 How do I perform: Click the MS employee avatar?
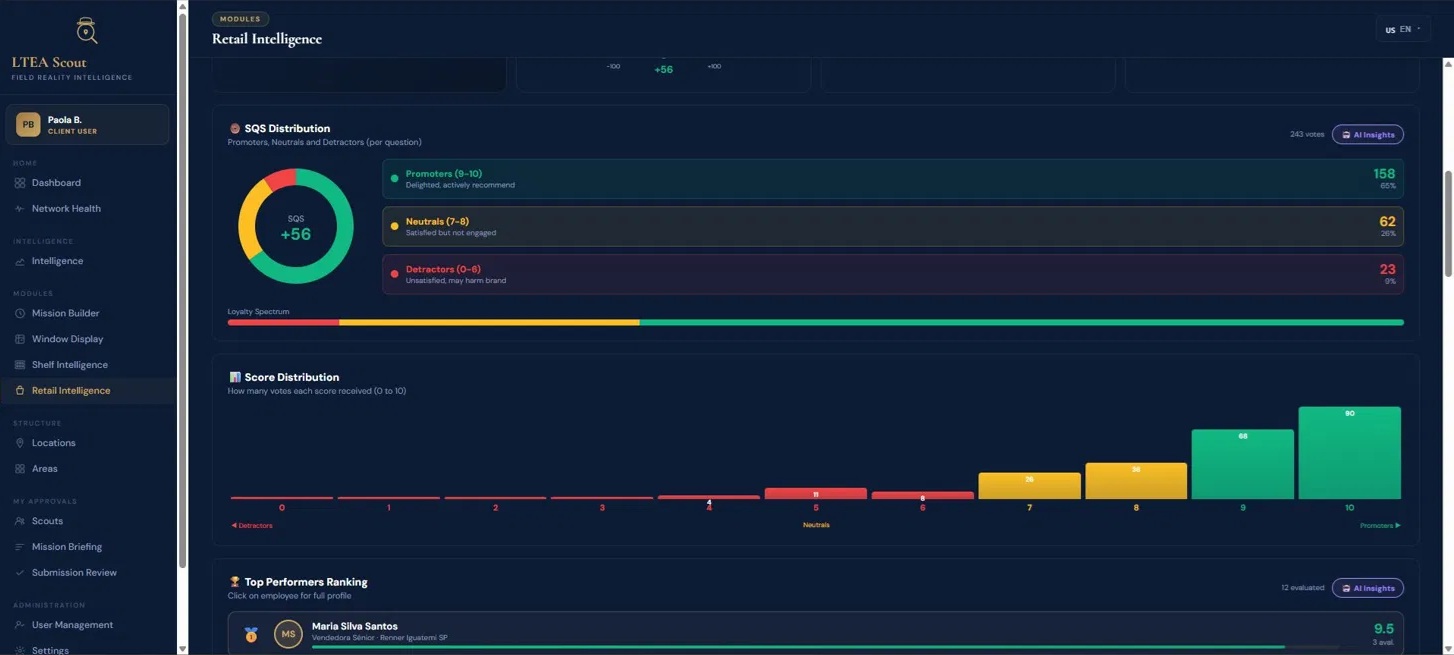288,634
